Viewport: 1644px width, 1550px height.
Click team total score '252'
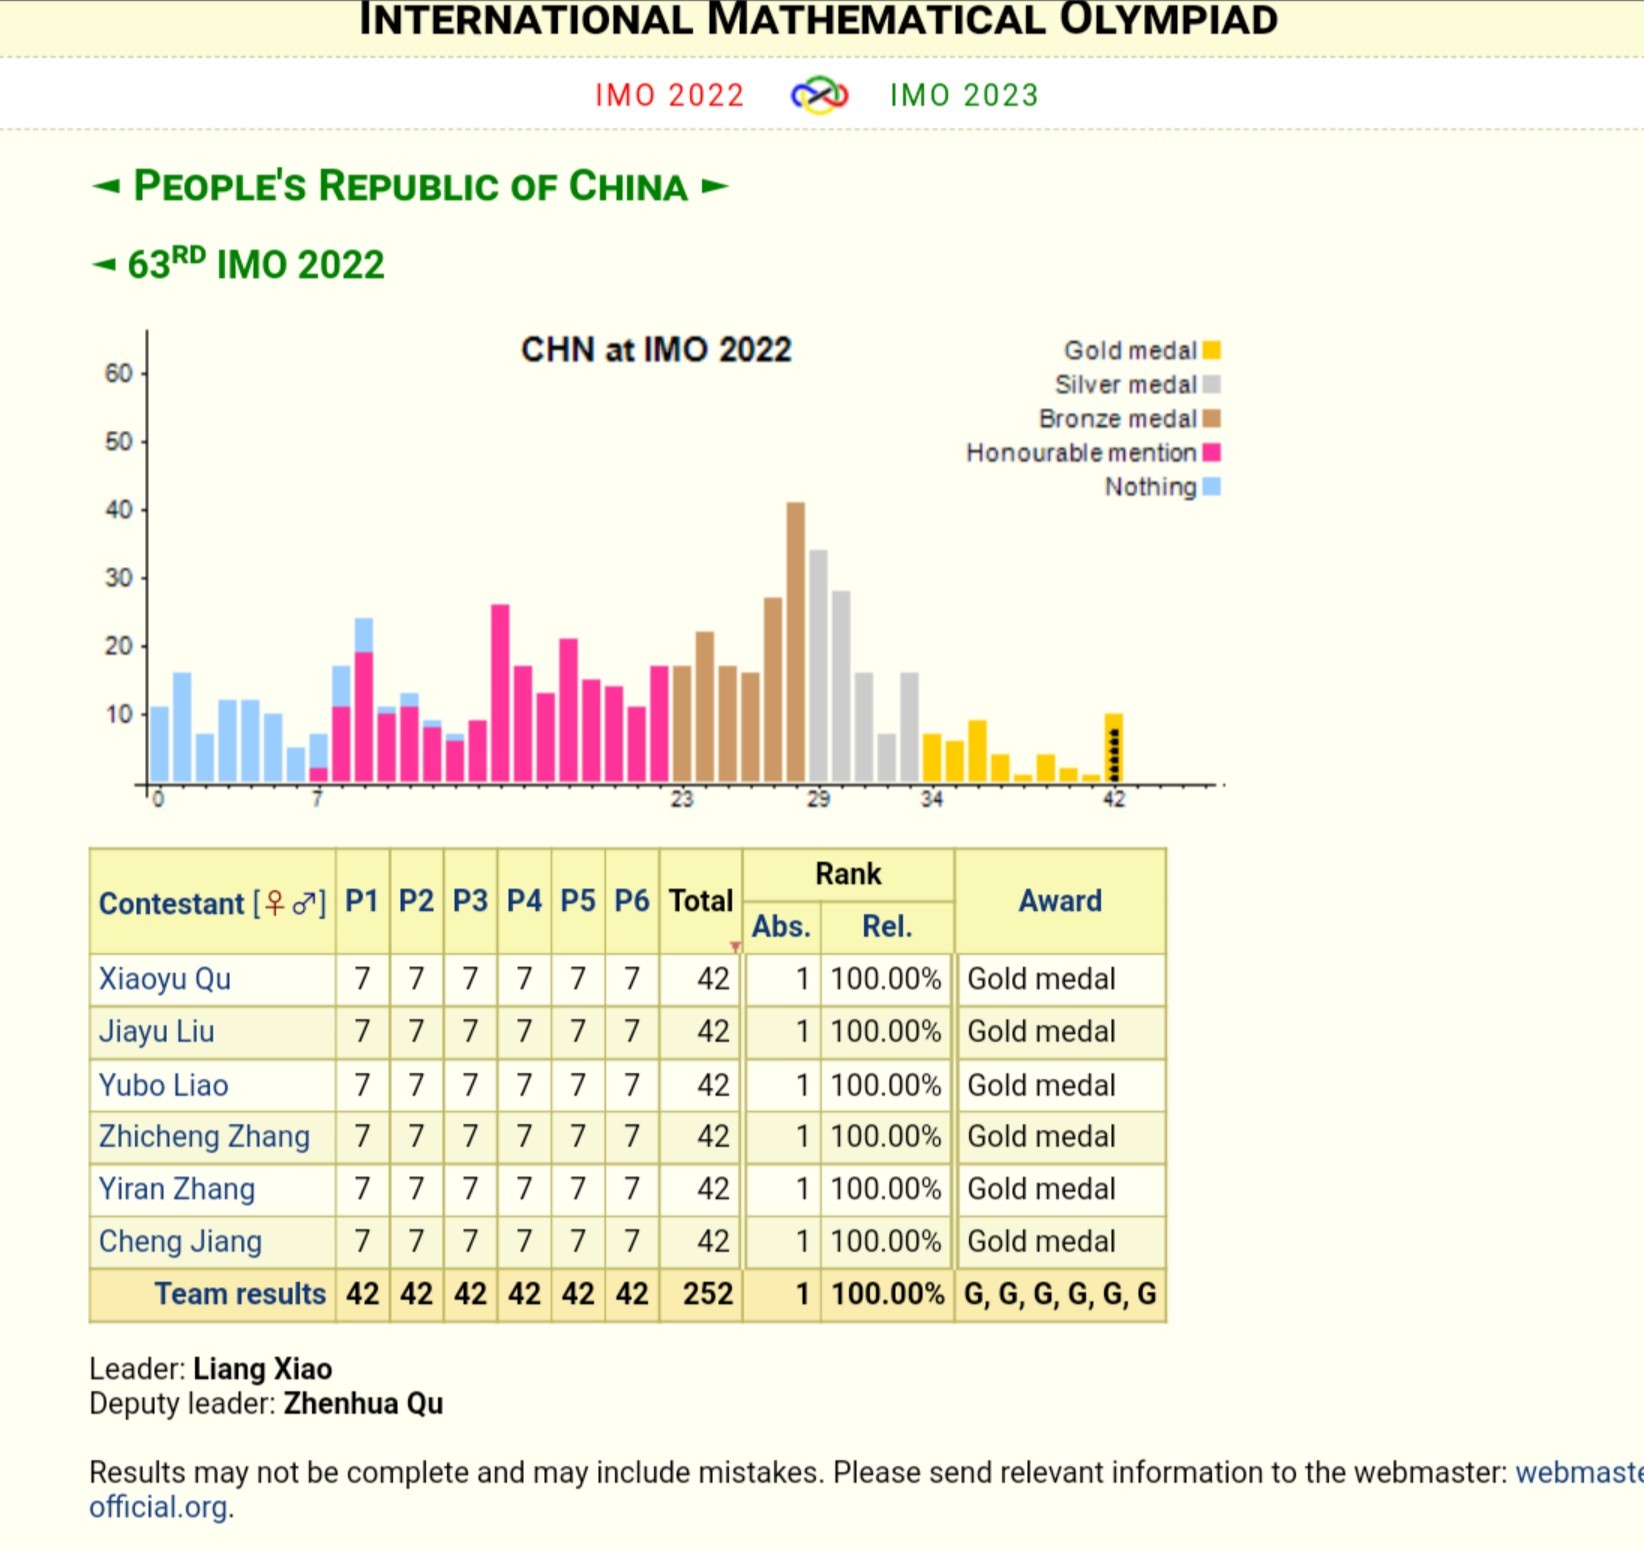tap(708, 1294)
